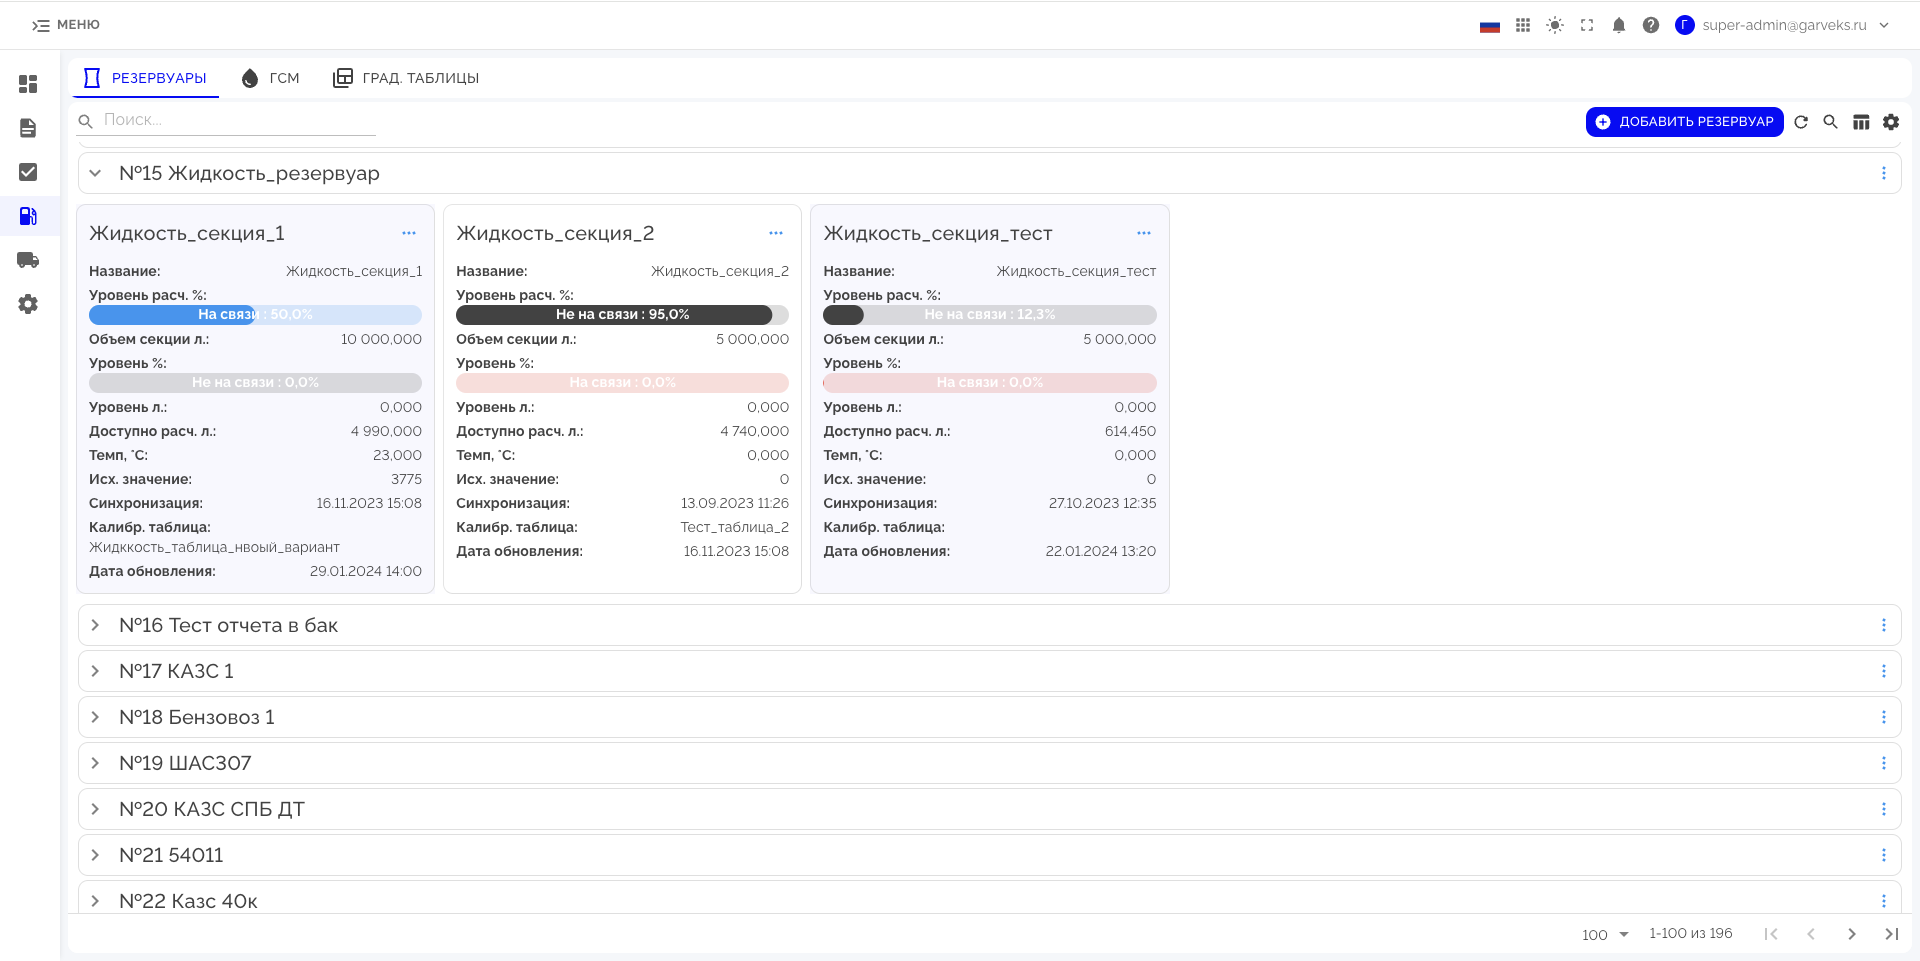Open the apps grid icon
The image size is (1920, 961).
point(1523,25)
